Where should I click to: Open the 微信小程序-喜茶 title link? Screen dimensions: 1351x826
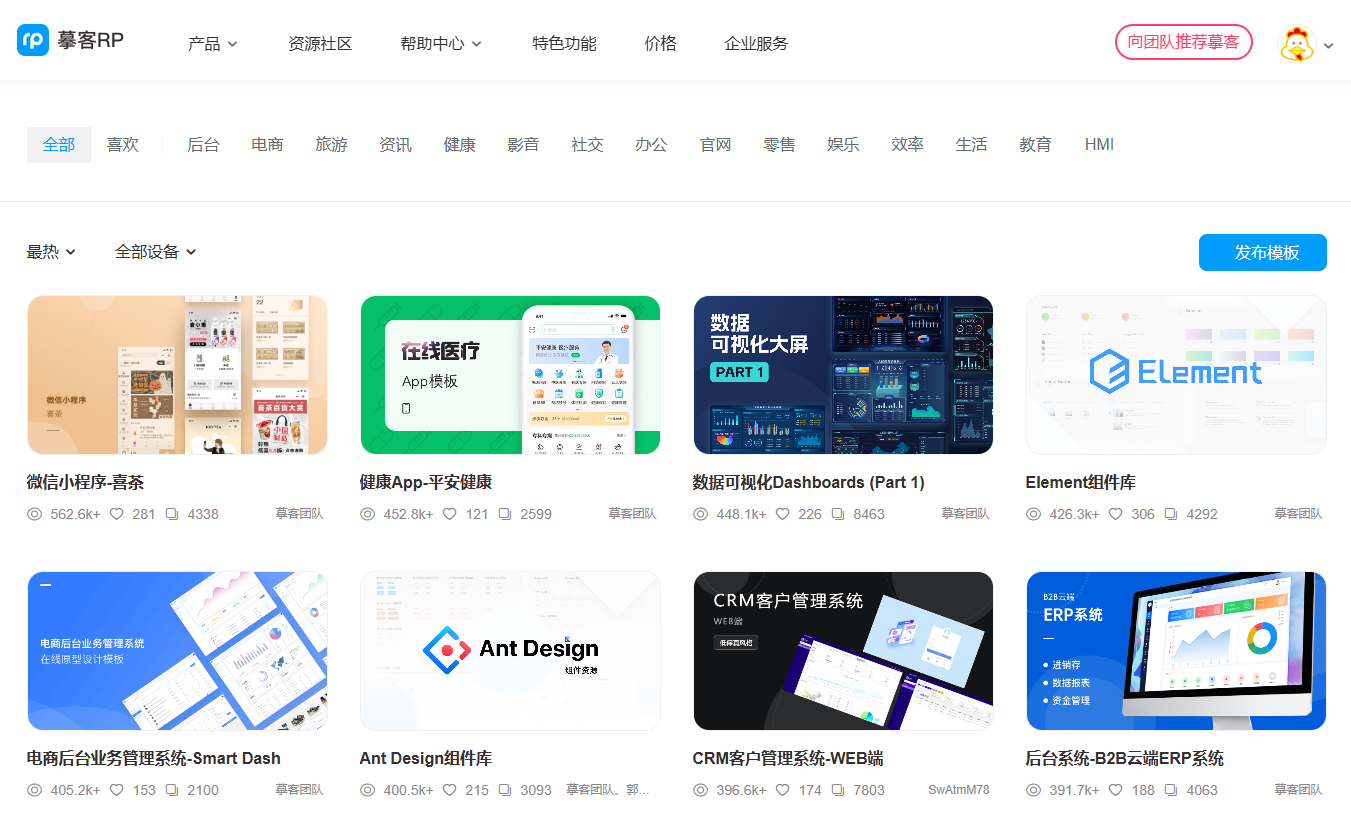(x=85, y=482)
